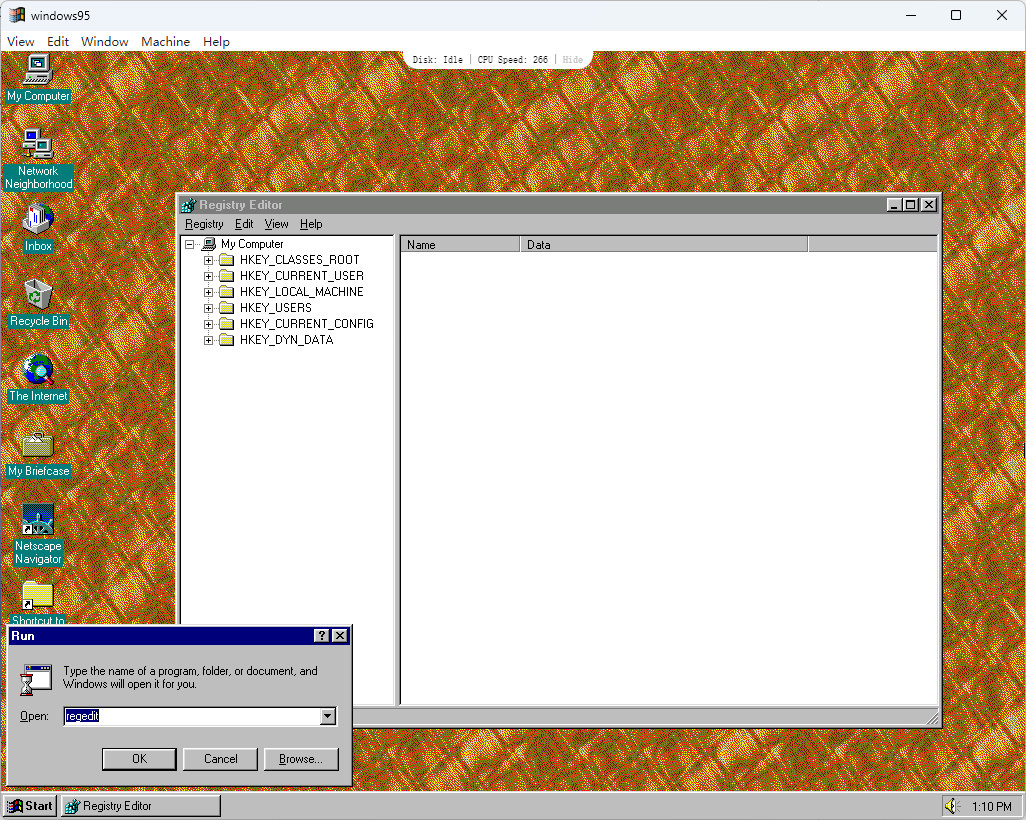This screenshot has height=820, width=1026.
Task: Click OK in the Run dialog
Action: tap(139, 758)
